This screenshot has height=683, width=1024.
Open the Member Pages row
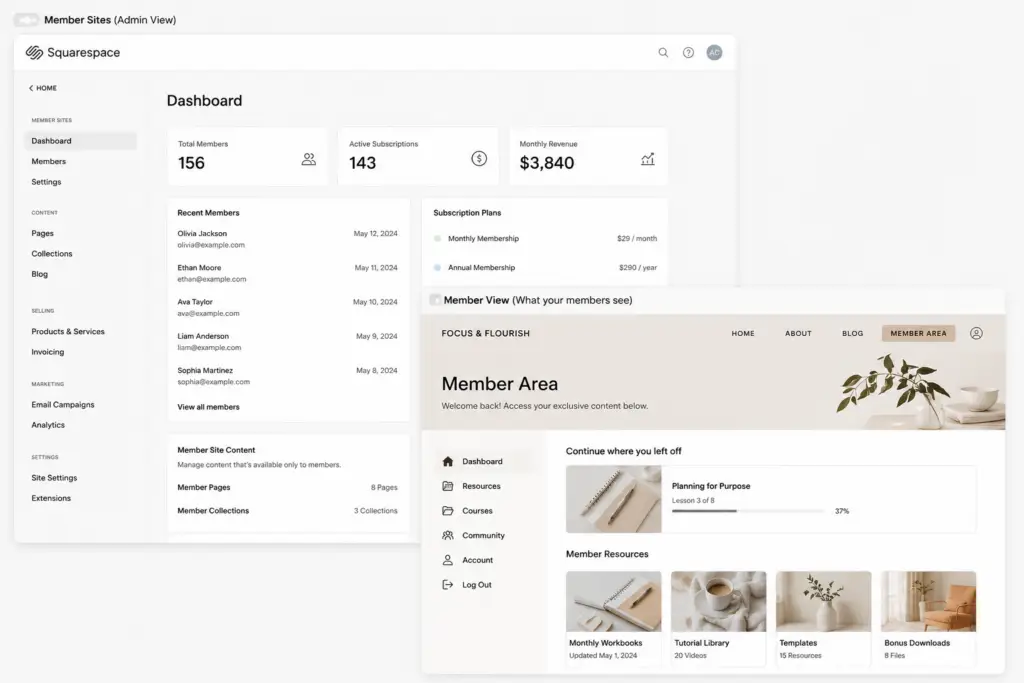pyautogui.click(x=287, y=487)
